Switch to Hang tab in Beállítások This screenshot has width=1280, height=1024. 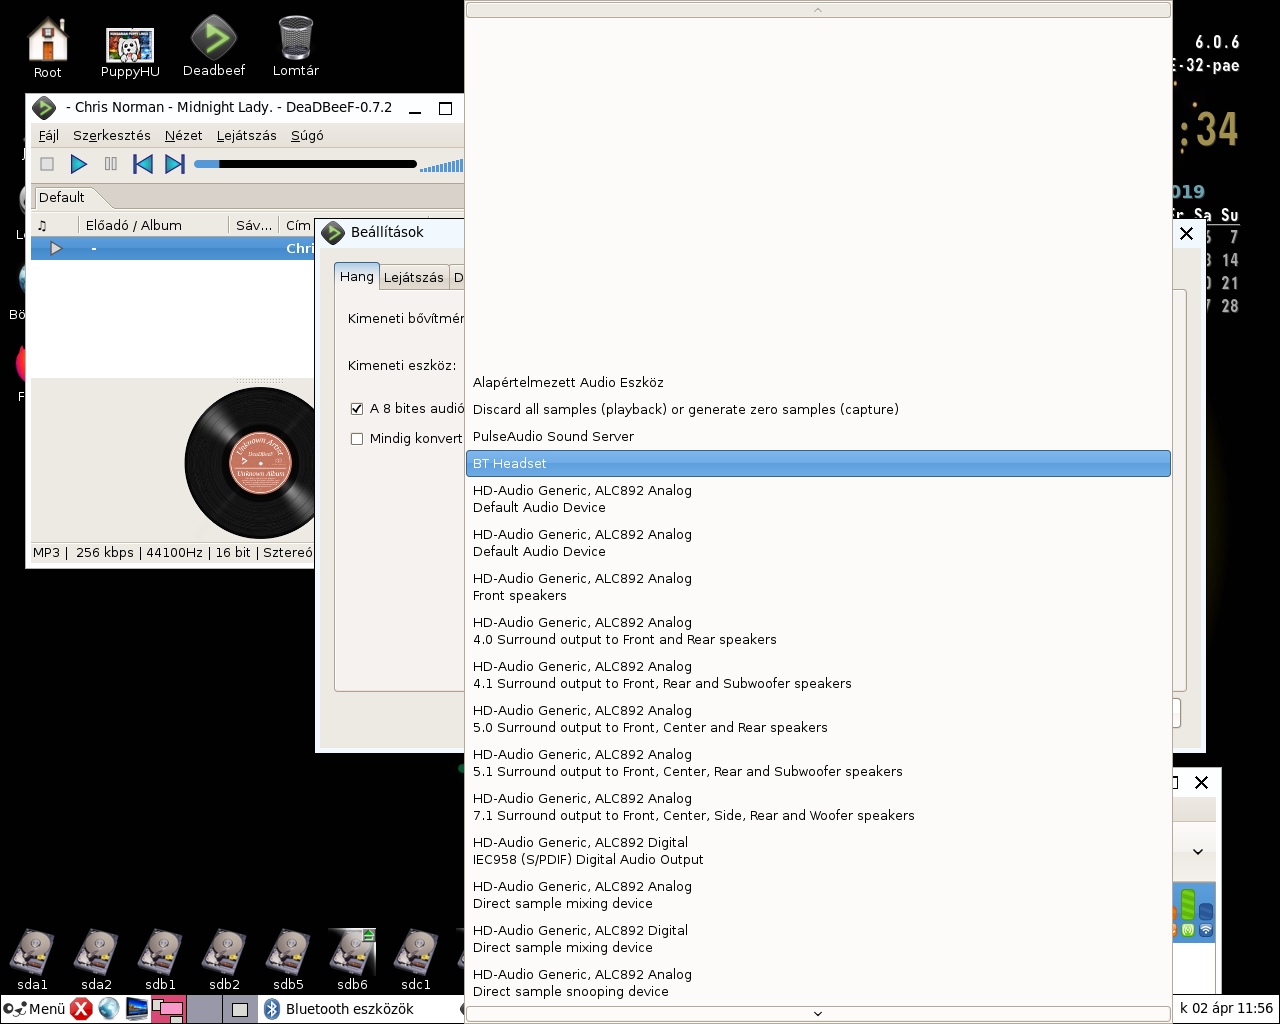click(x=357, y=277)
